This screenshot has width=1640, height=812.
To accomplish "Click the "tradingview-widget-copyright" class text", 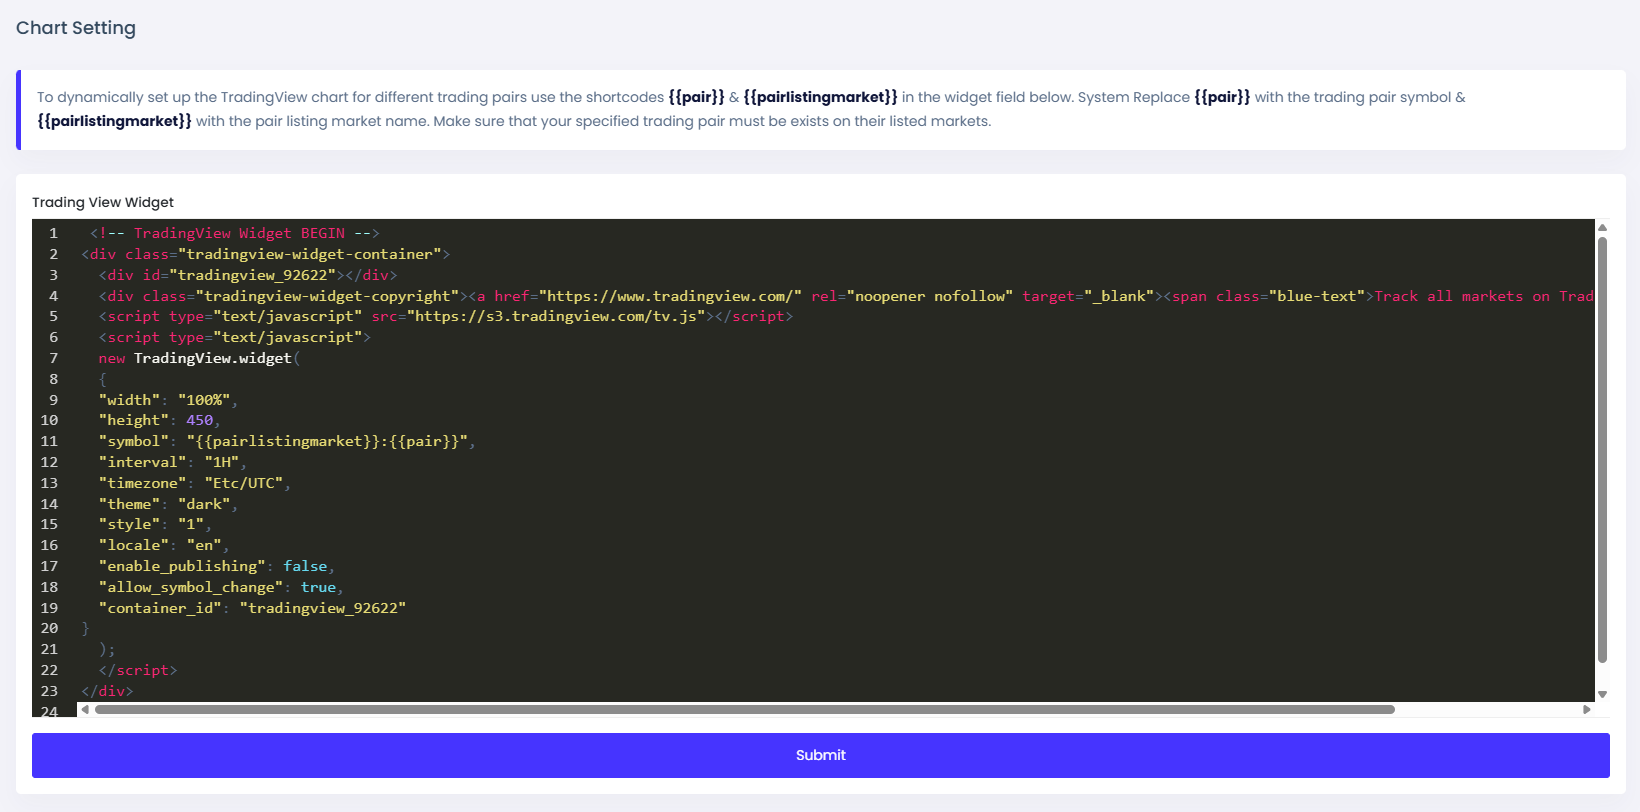I will point(328,296).
